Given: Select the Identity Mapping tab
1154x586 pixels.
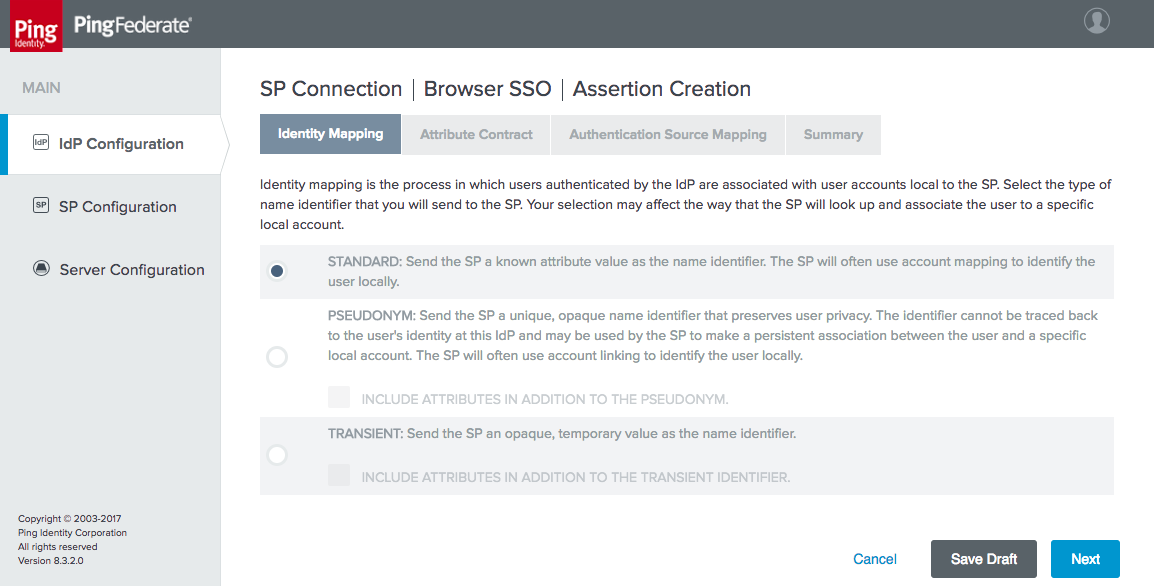Looking at the screenshot, I should click(330, 134).
